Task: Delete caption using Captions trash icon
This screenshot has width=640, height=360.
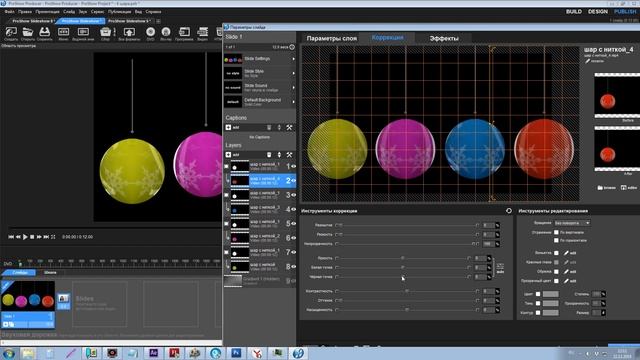Action: point(269,127)
